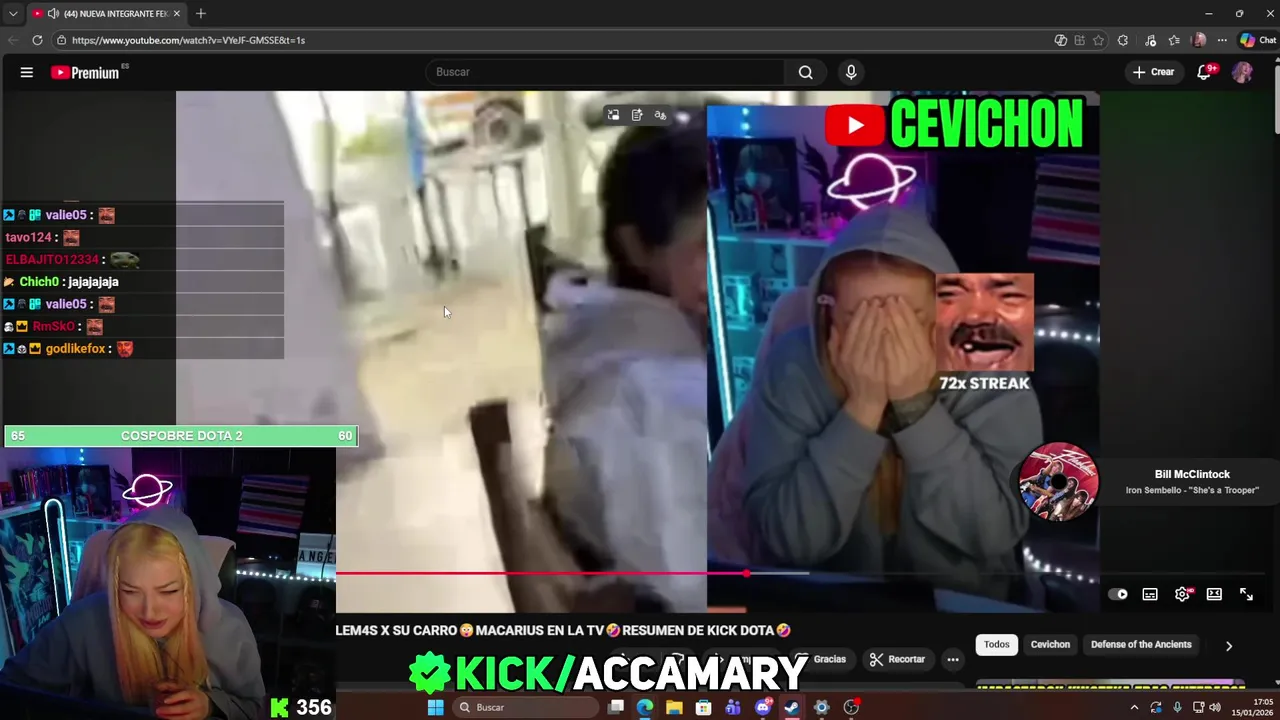Open the YouTube account avatar menu
Viewport: 1280px width, 720px height.
(1242, 72)
